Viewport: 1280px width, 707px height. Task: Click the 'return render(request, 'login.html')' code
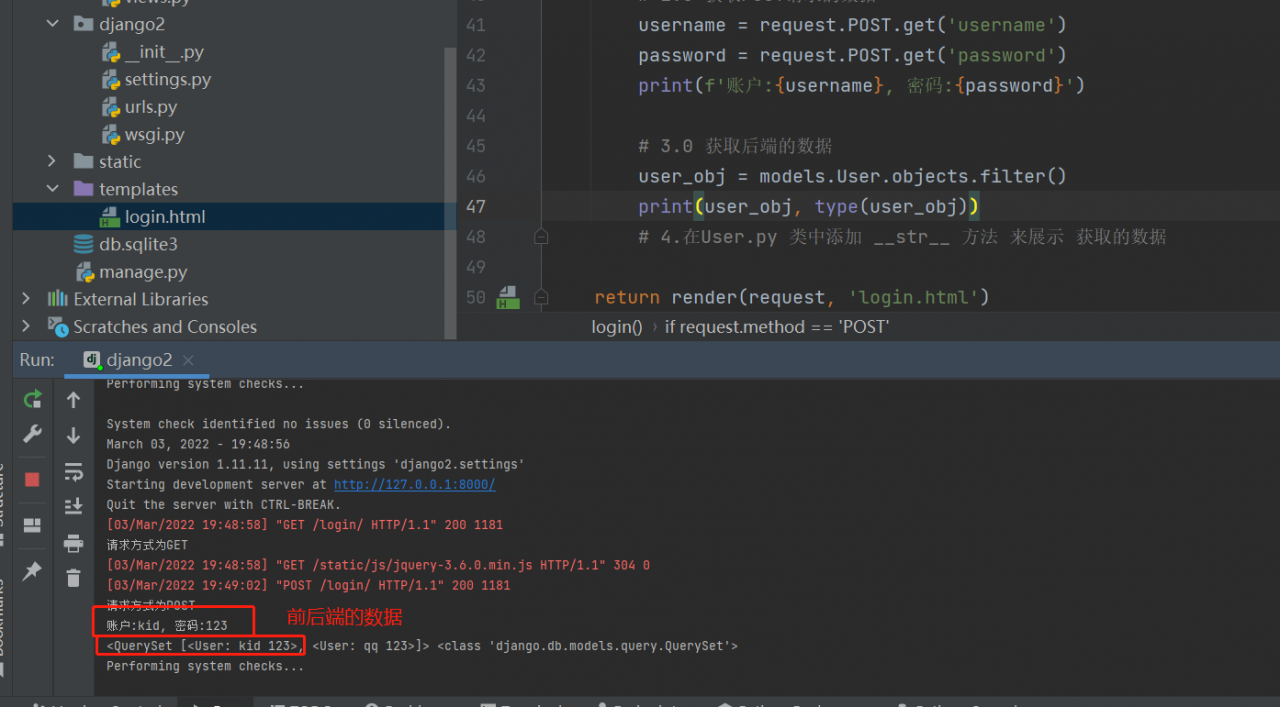pos(792,297)
